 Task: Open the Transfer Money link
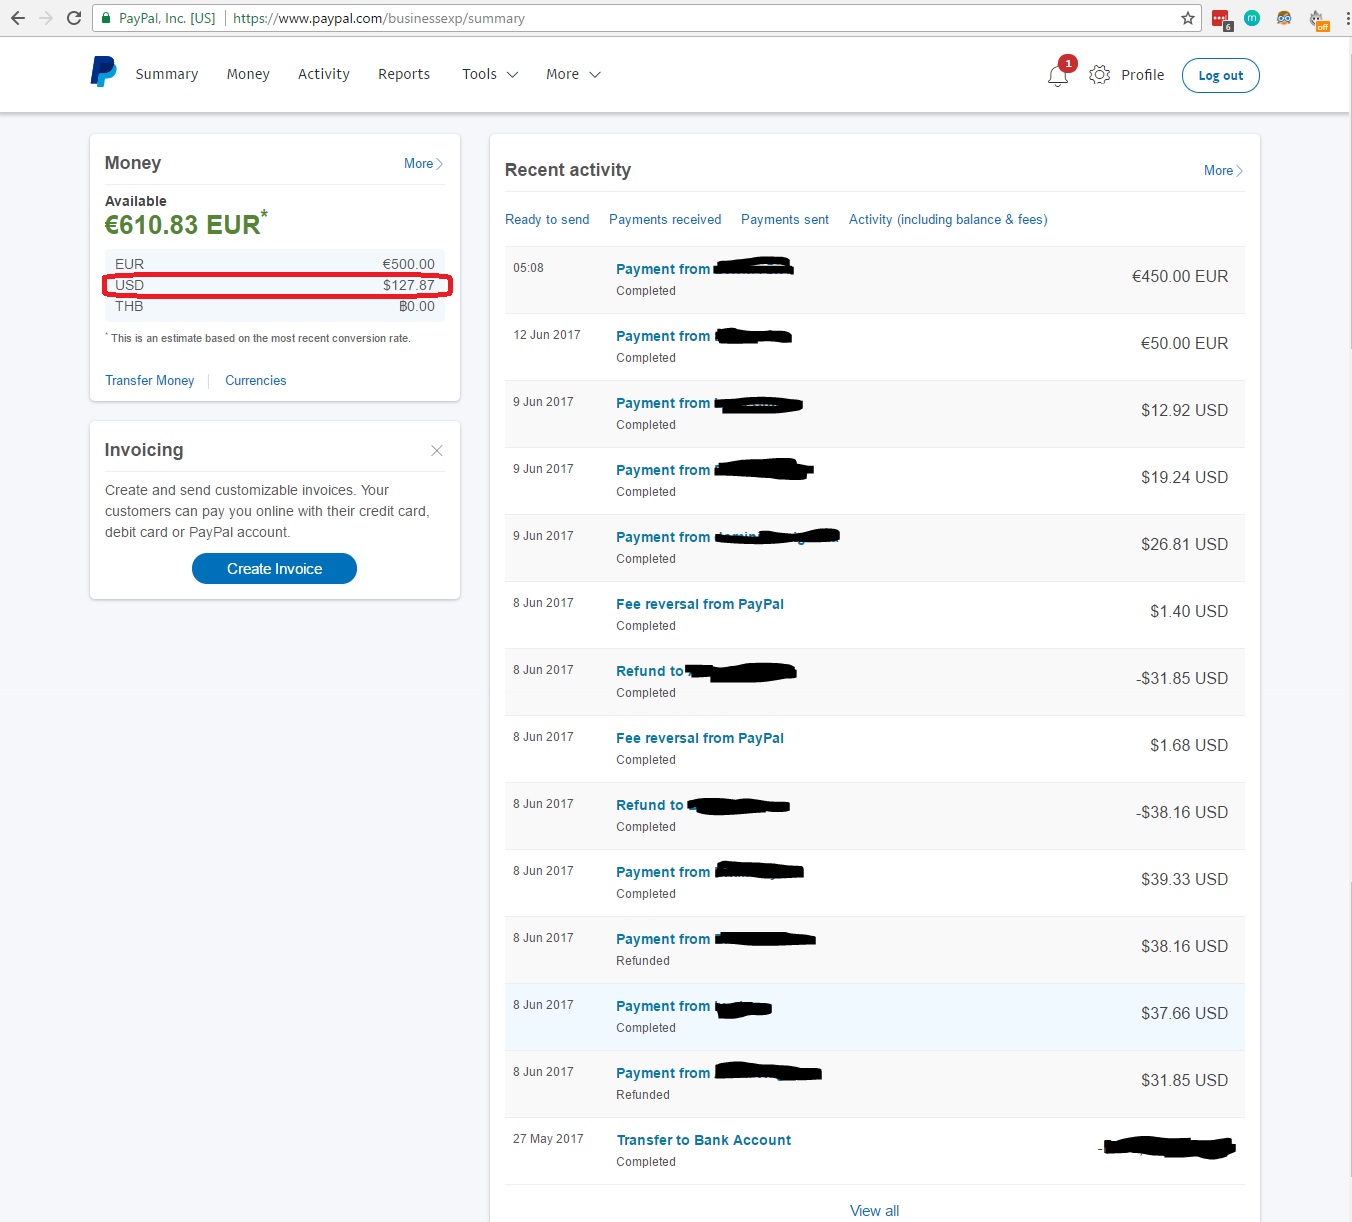150,381
